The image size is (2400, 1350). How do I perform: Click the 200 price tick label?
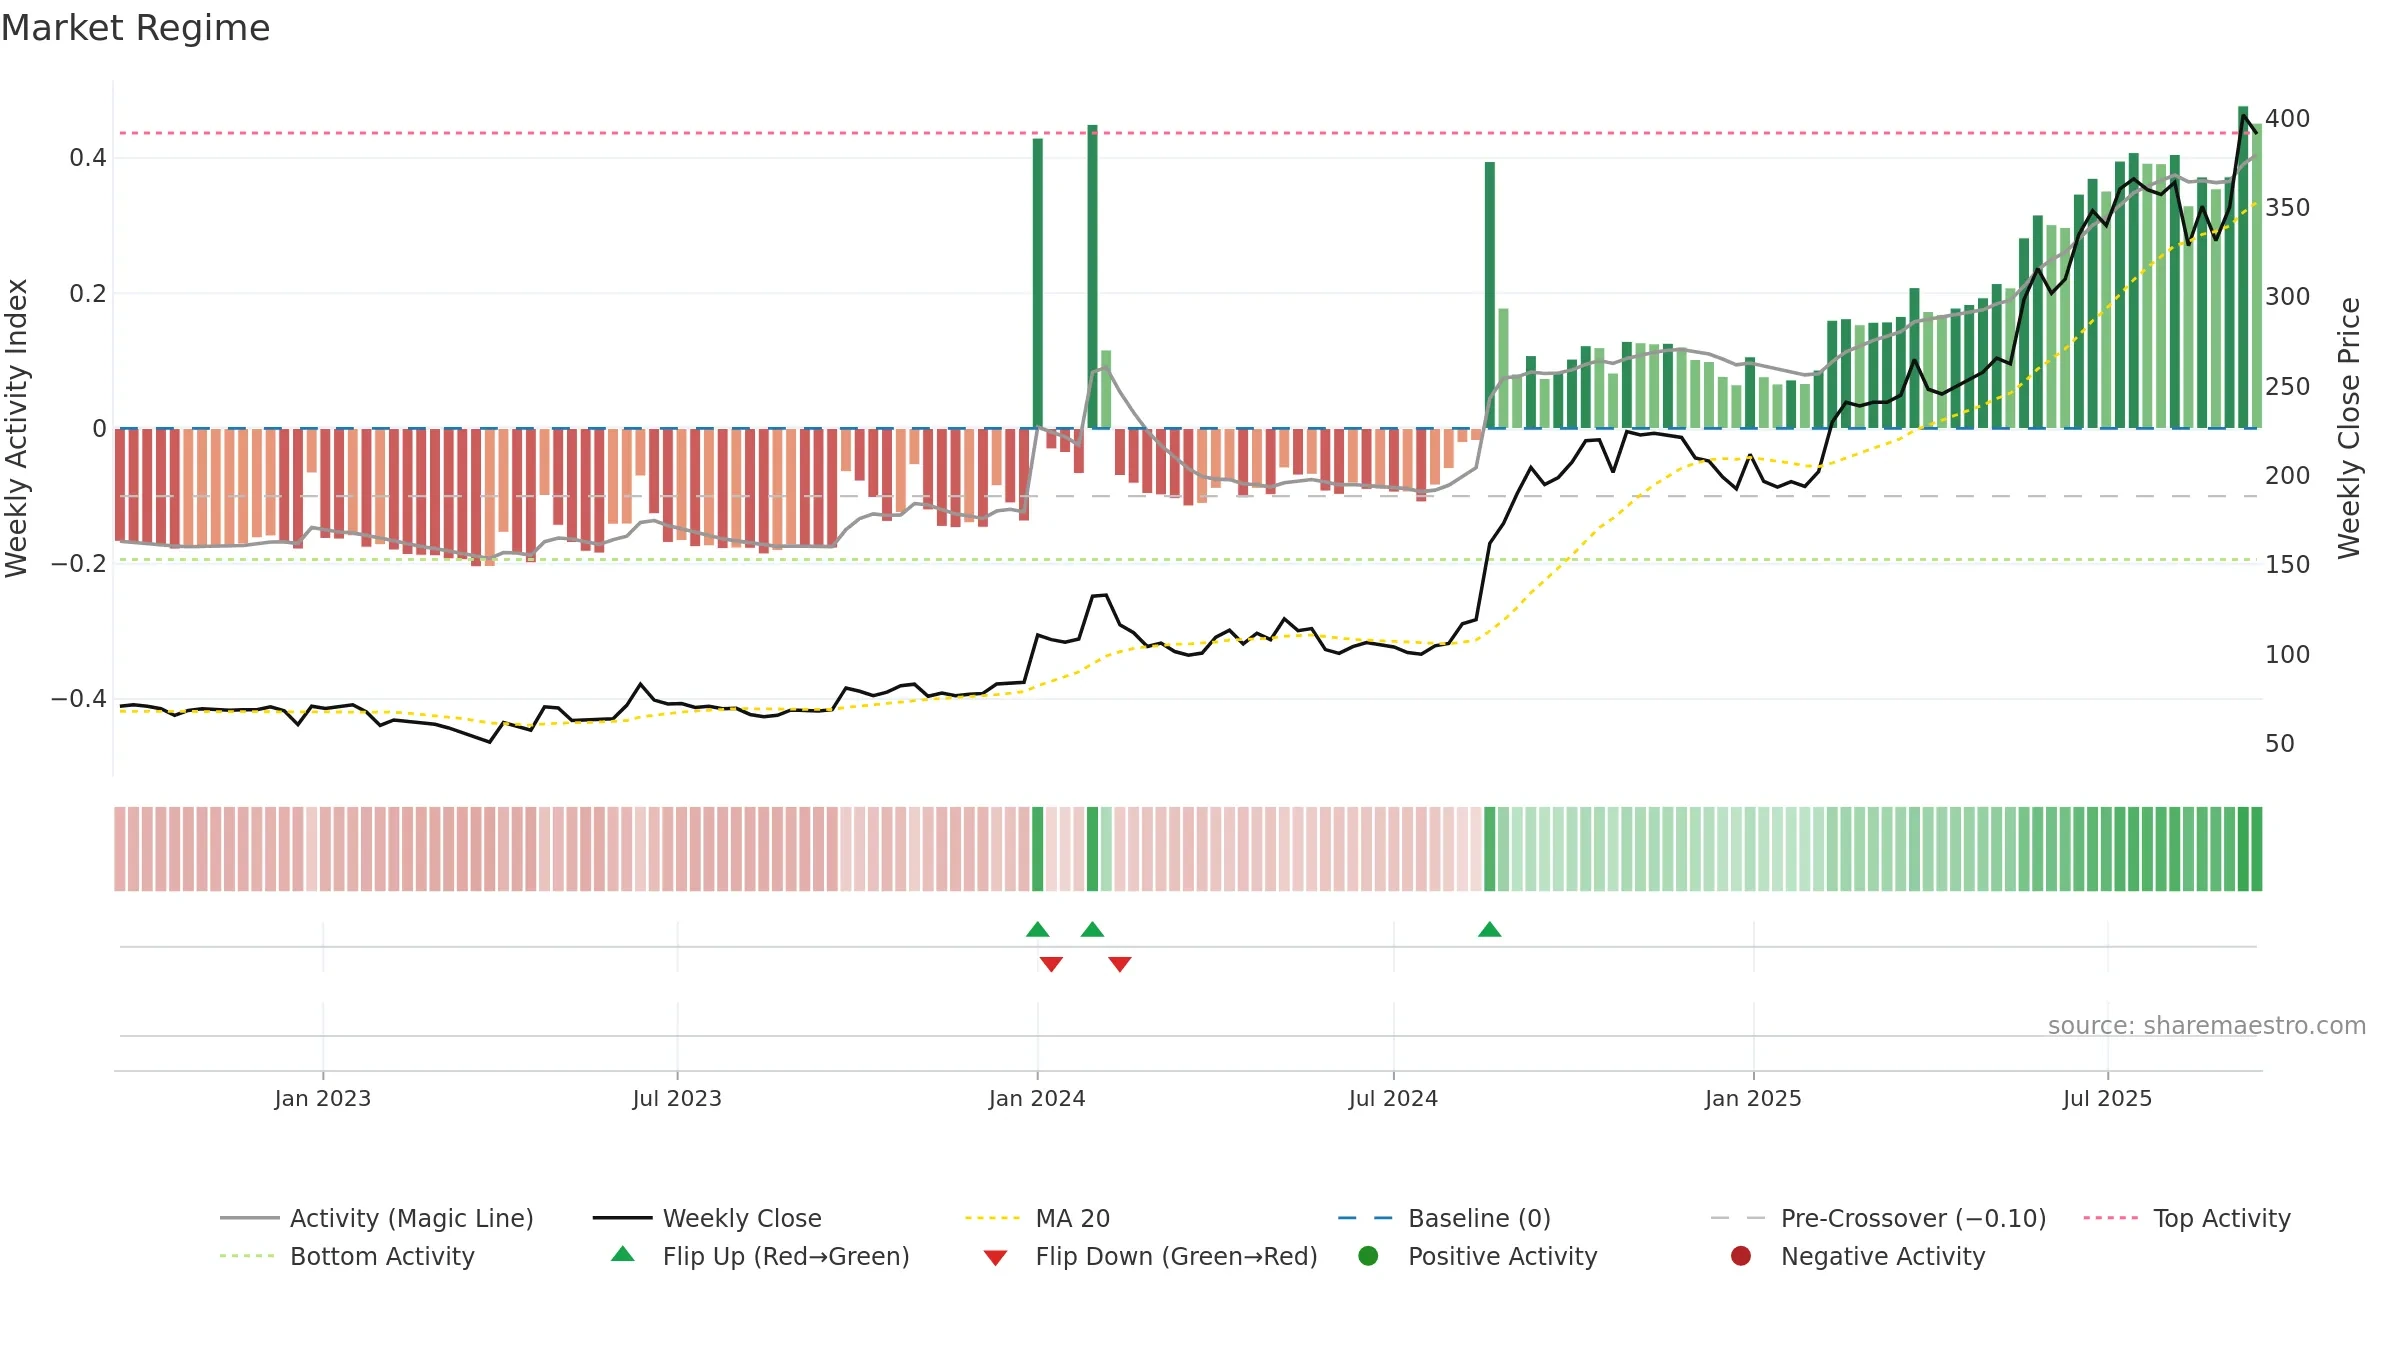coord(2288,475)
